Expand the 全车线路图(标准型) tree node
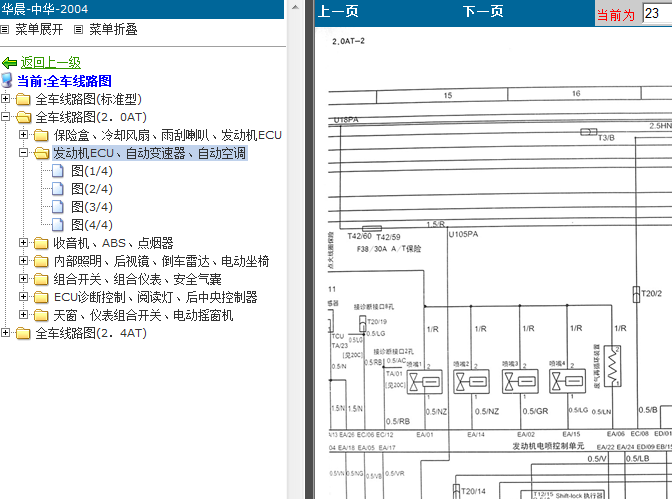 point(6,99)
